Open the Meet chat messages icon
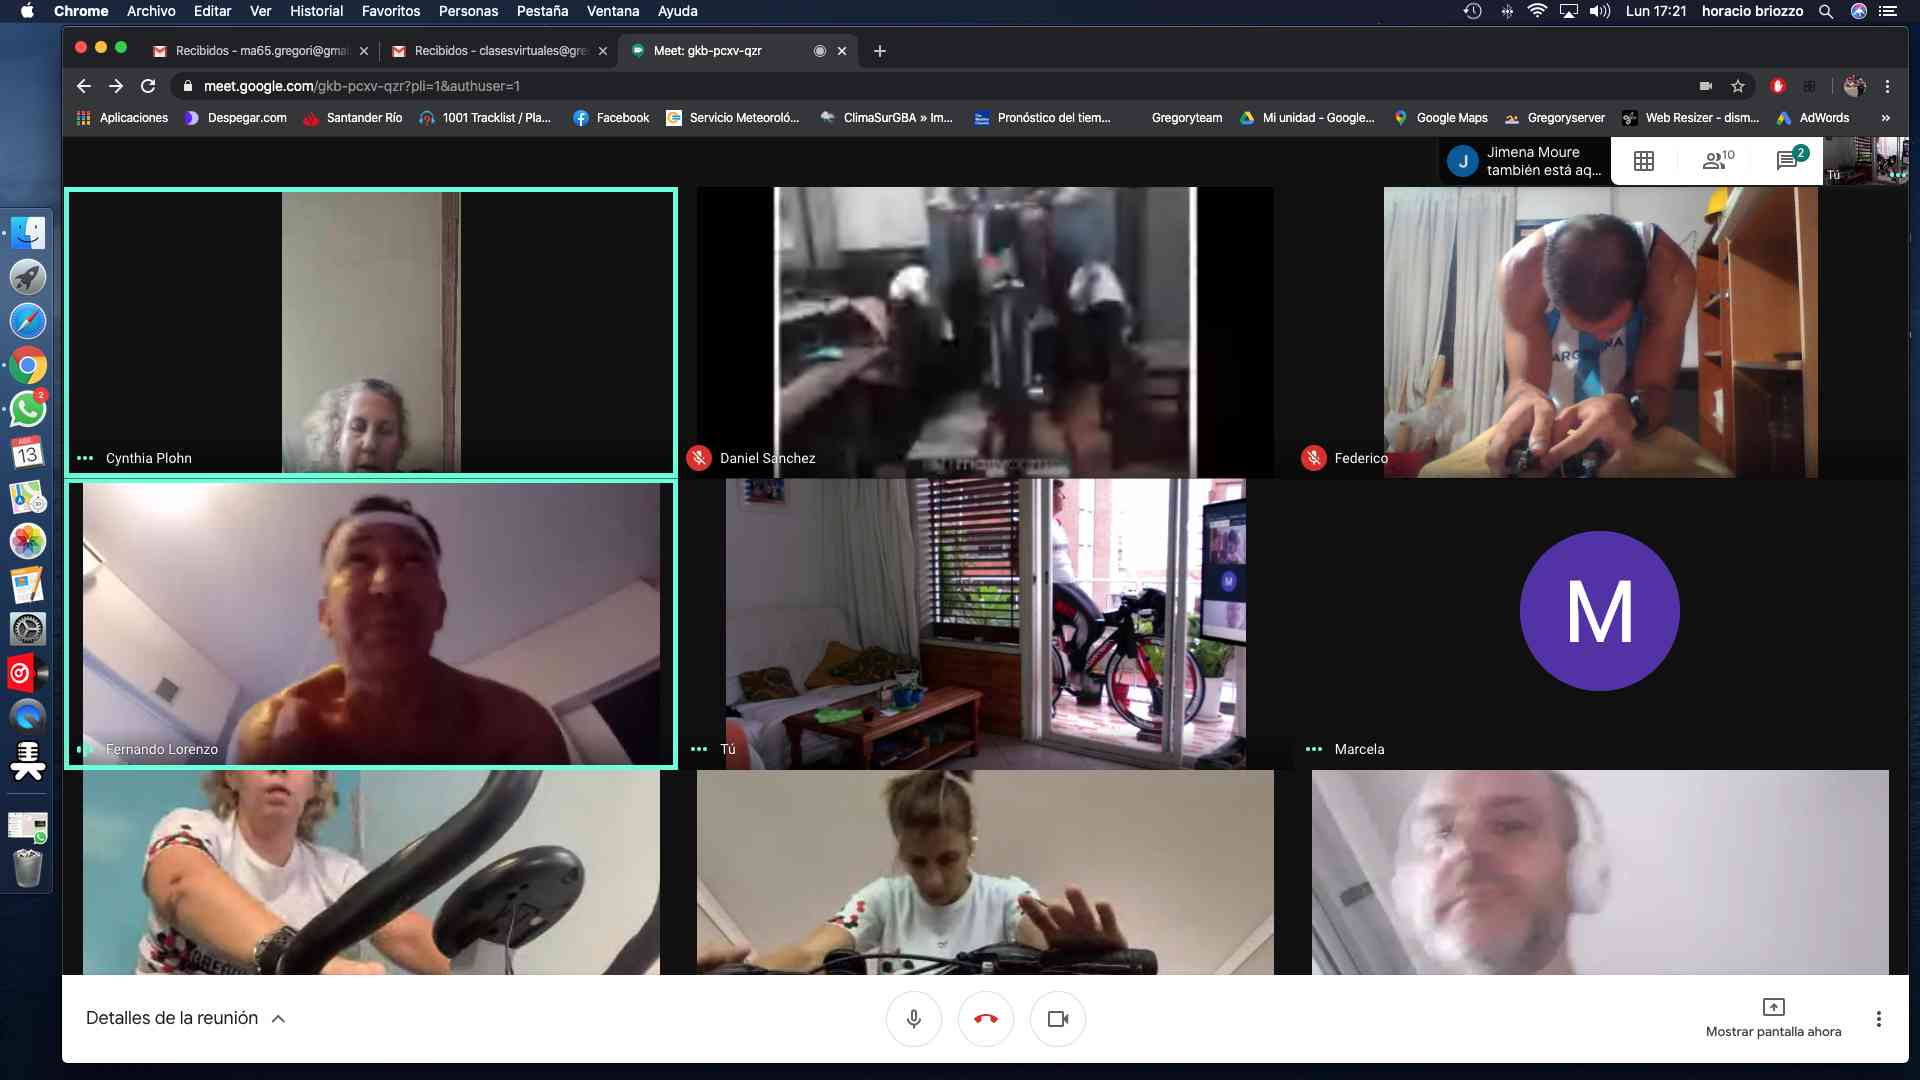 coord(1788,161)
